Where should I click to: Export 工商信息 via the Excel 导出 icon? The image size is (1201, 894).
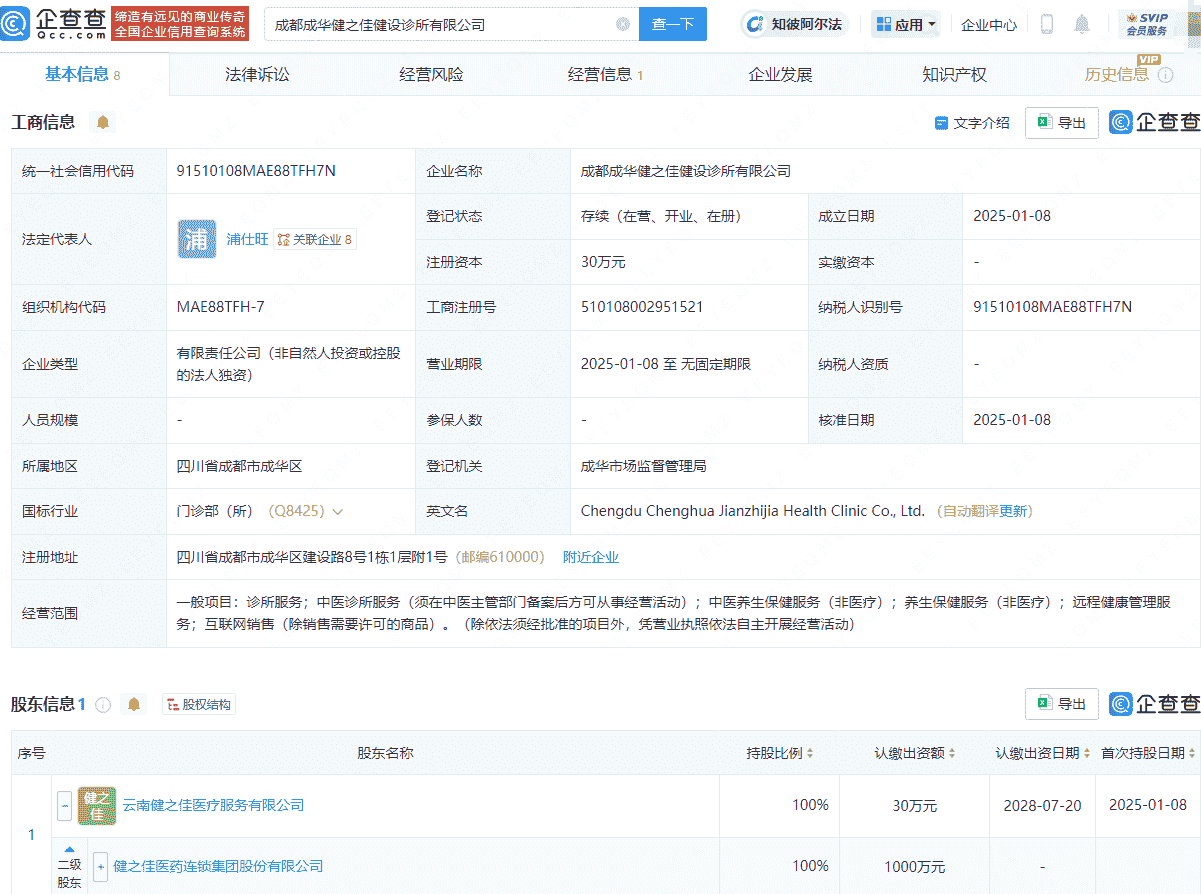[x=1061, y=122]
